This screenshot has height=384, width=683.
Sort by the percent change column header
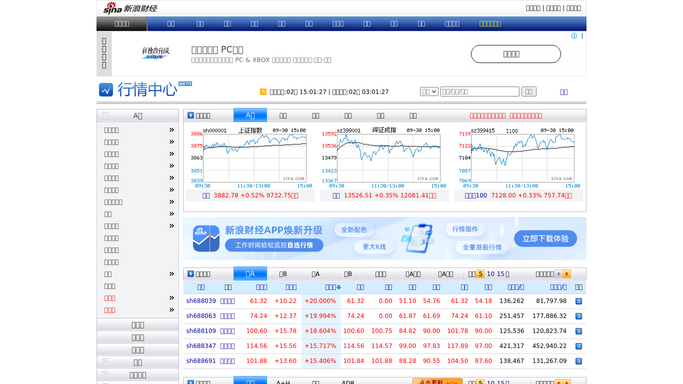pos(333,287)
